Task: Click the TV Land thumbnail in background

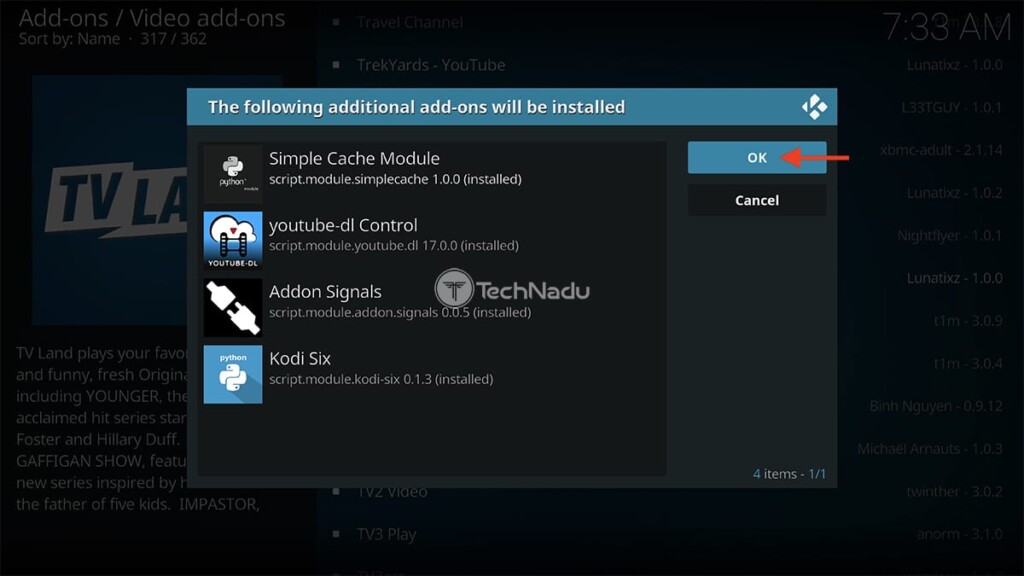Action: (109, 200)
